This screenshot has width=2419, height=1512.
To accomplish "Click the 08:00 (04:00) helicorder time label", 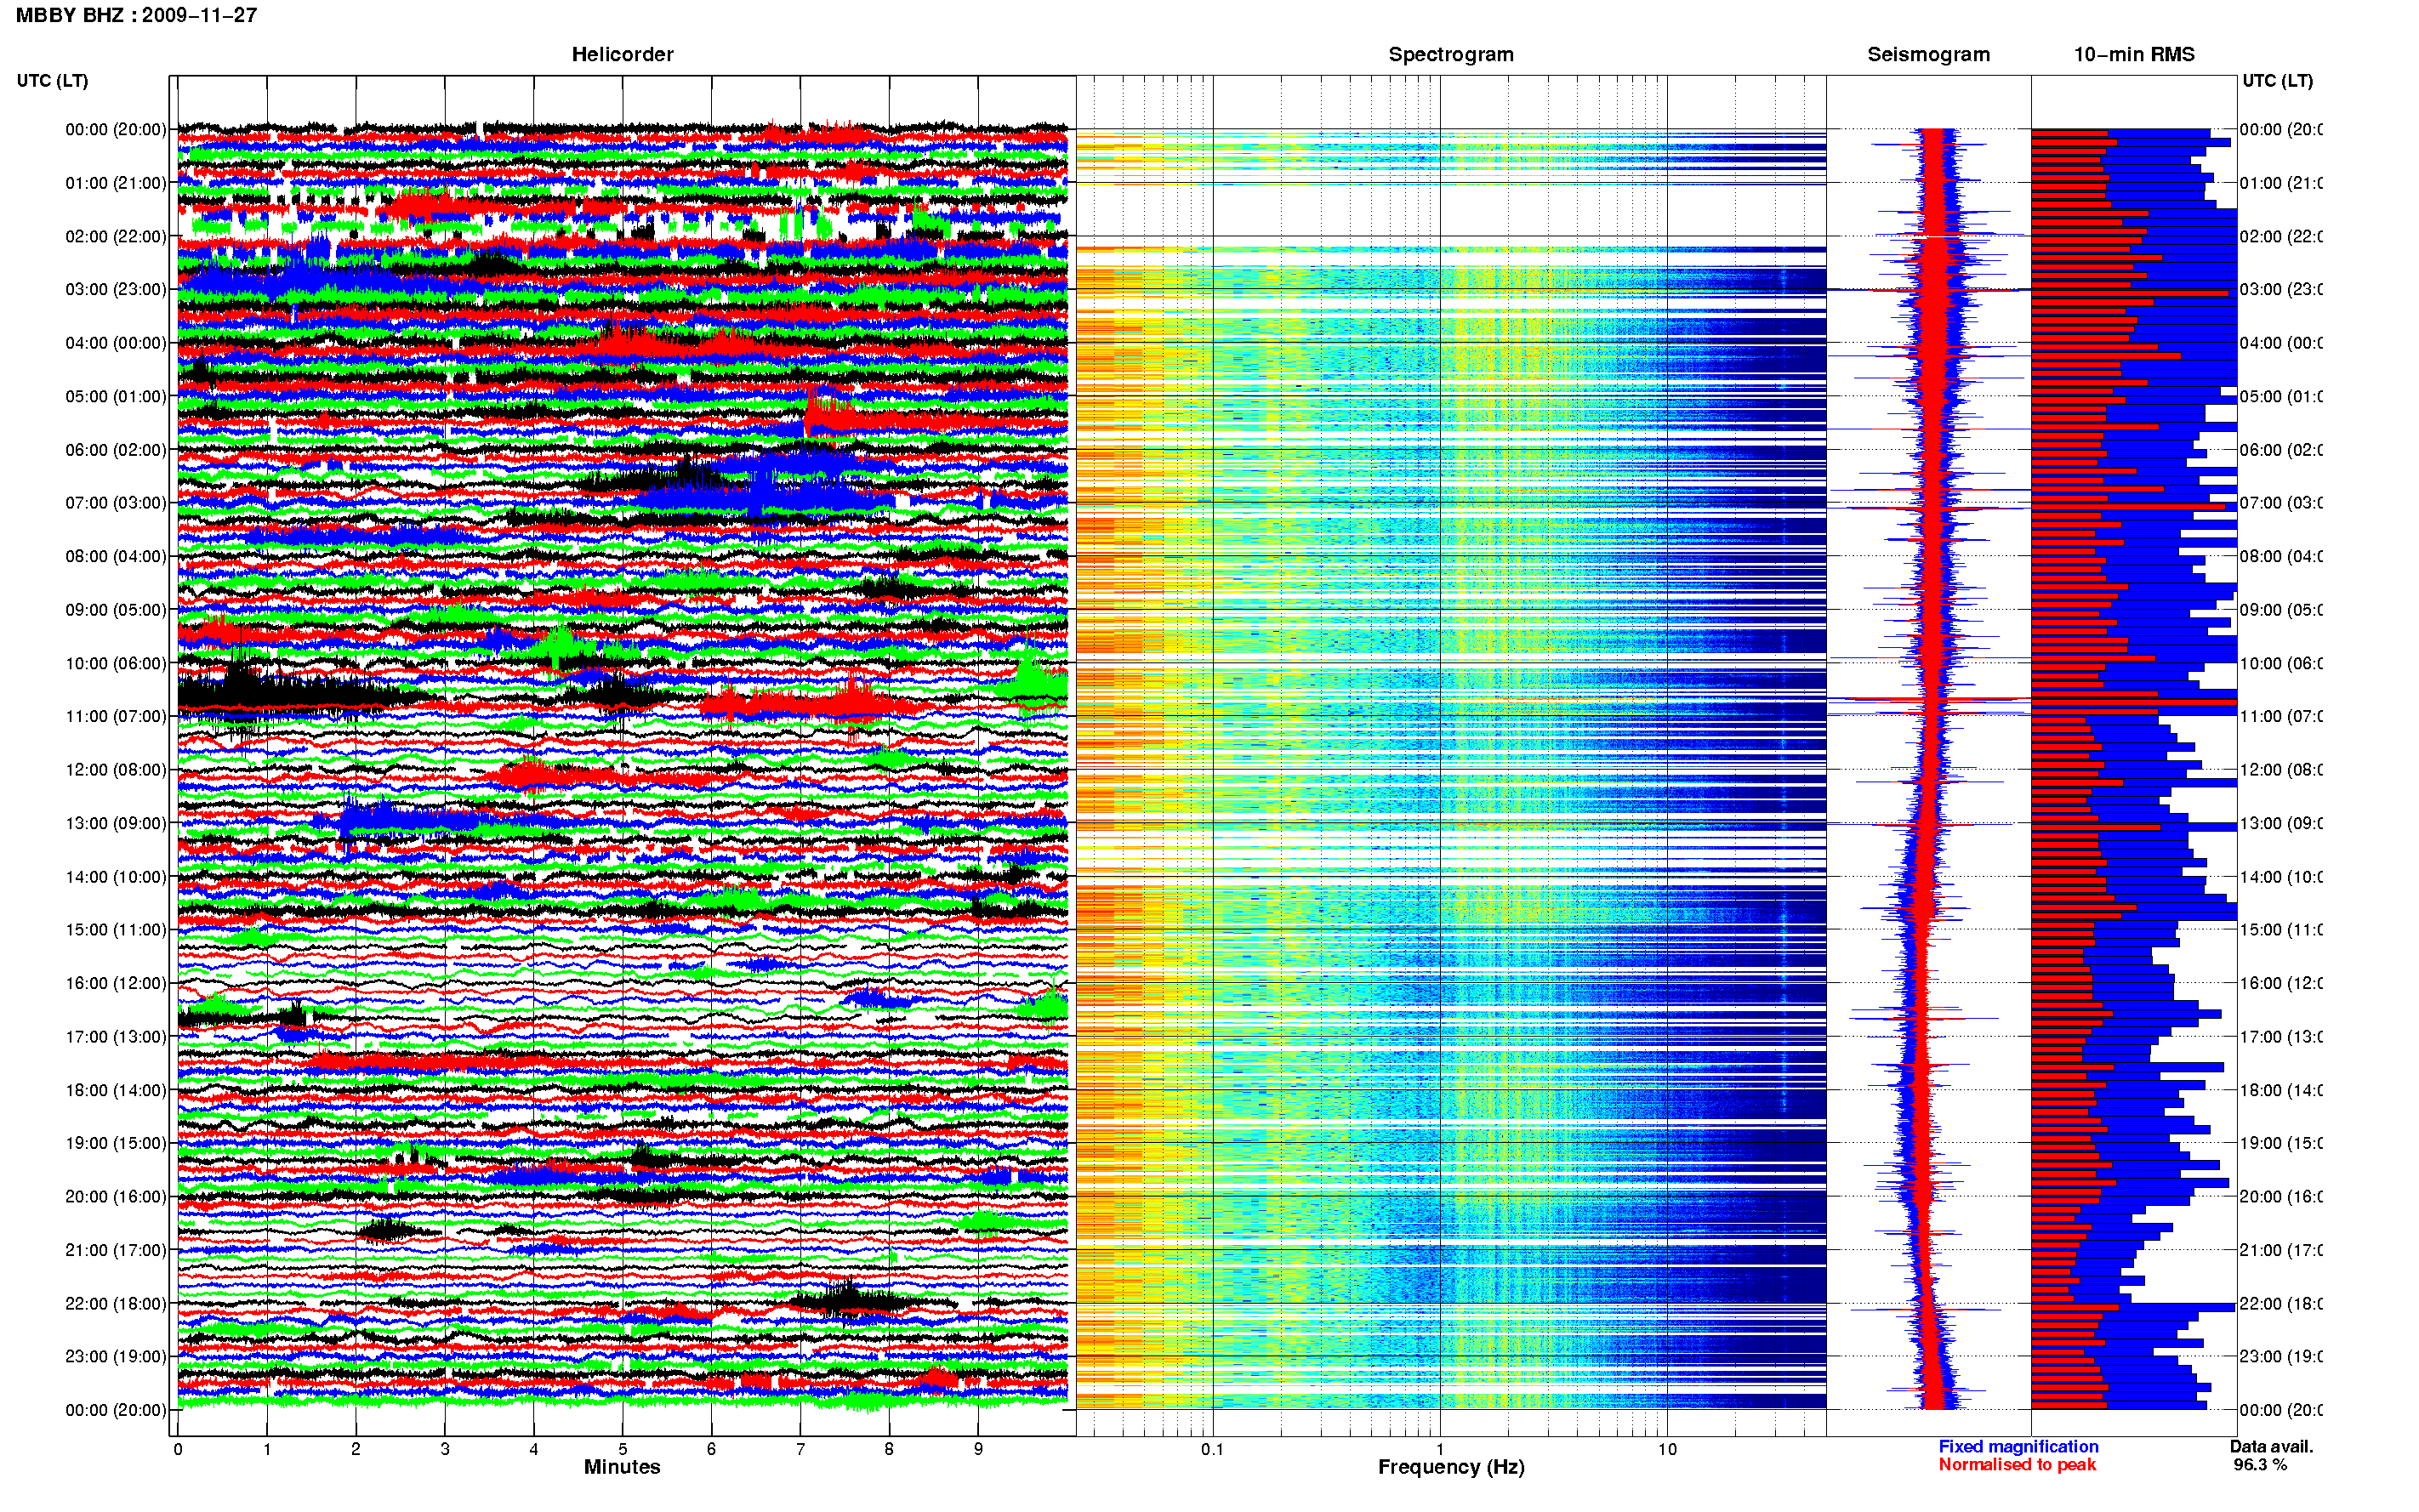I will tap(116, 556).
